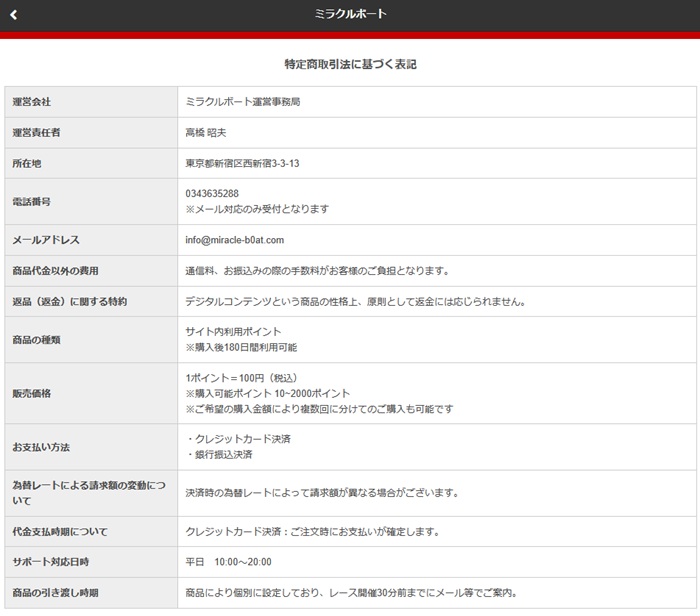Click the ミラクルボート header title
The height and width of the screenshot is (616, 700).
click(x=350, y=15)
